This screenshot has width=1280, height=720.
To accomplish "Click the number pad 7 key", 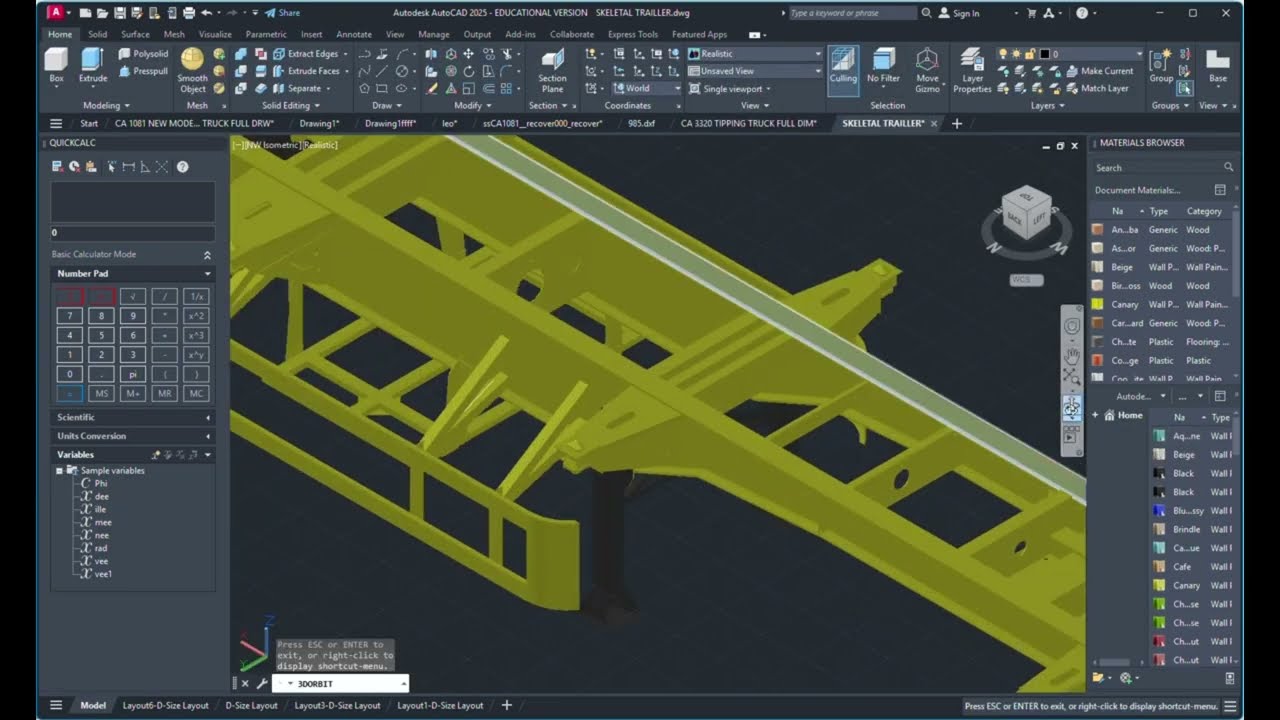I will pyautogui.click(x=69, y=316).
